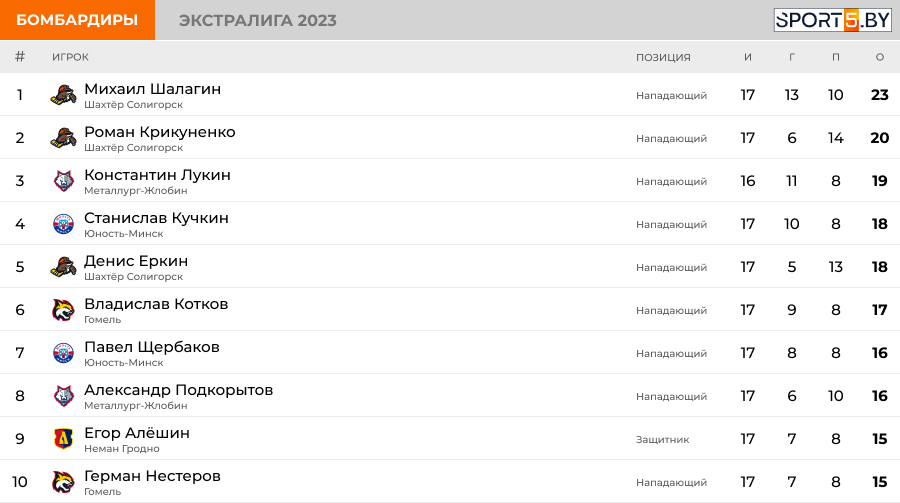Click team logo next to Павел Щербаков

(63, 354)
